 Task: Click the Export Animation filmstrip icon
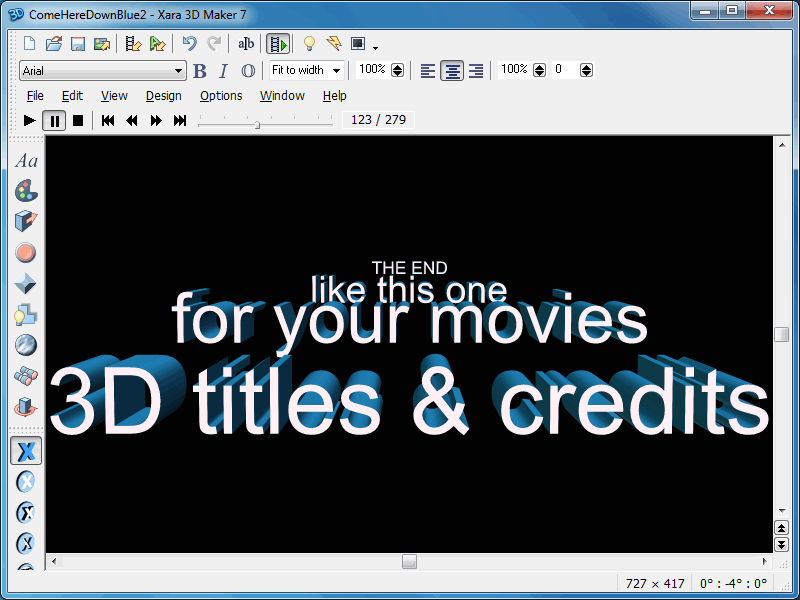(132, 44)
